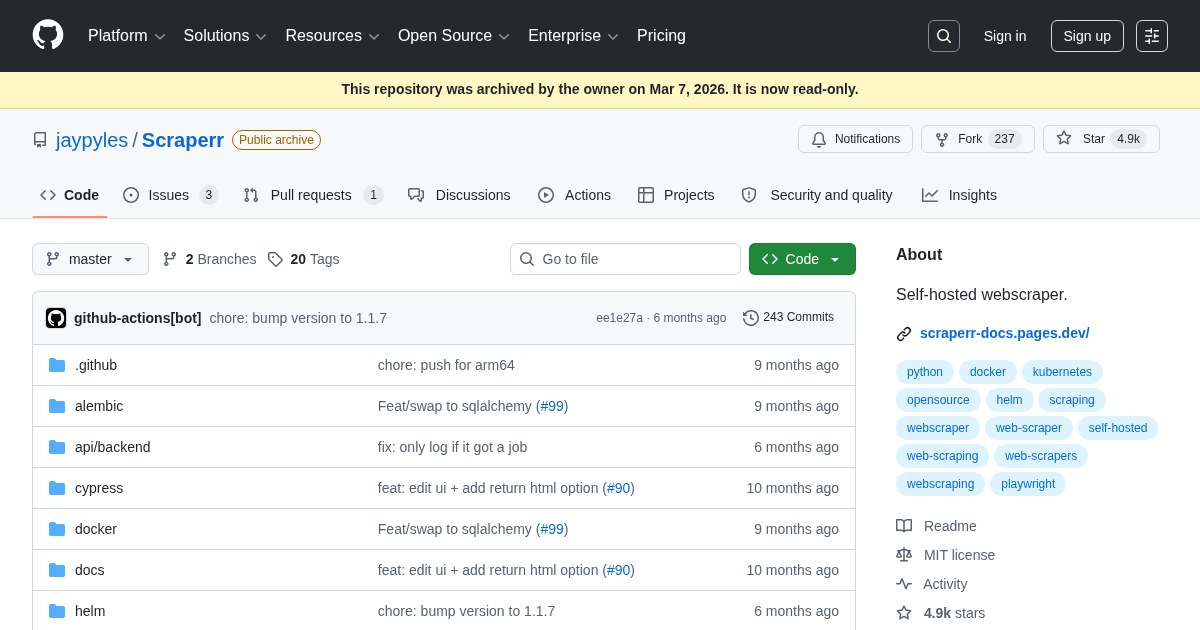Click the helm folder icon
Viewport: 1200px width, 630px height.
[x=57, y=611]
